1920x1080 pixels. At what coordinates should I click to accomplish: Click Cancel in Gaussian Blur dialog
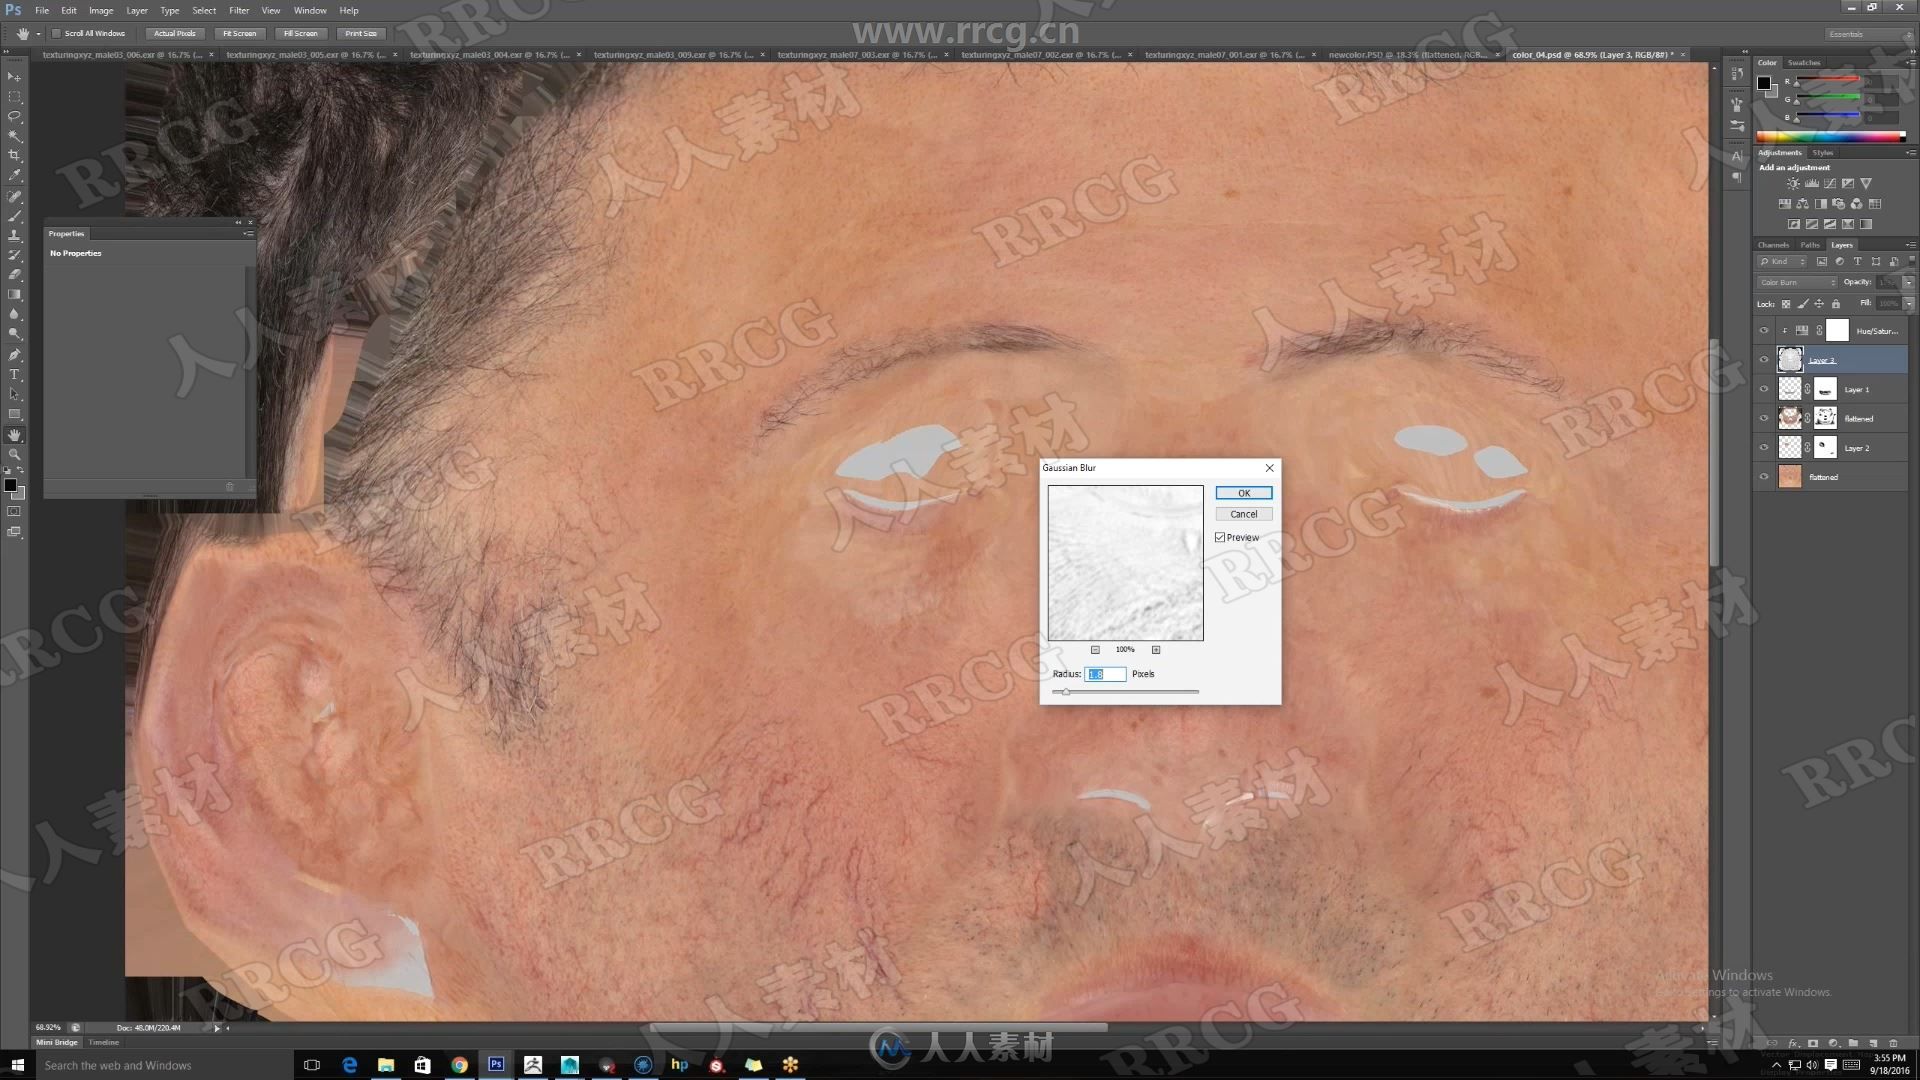(x=1244, y=514)
